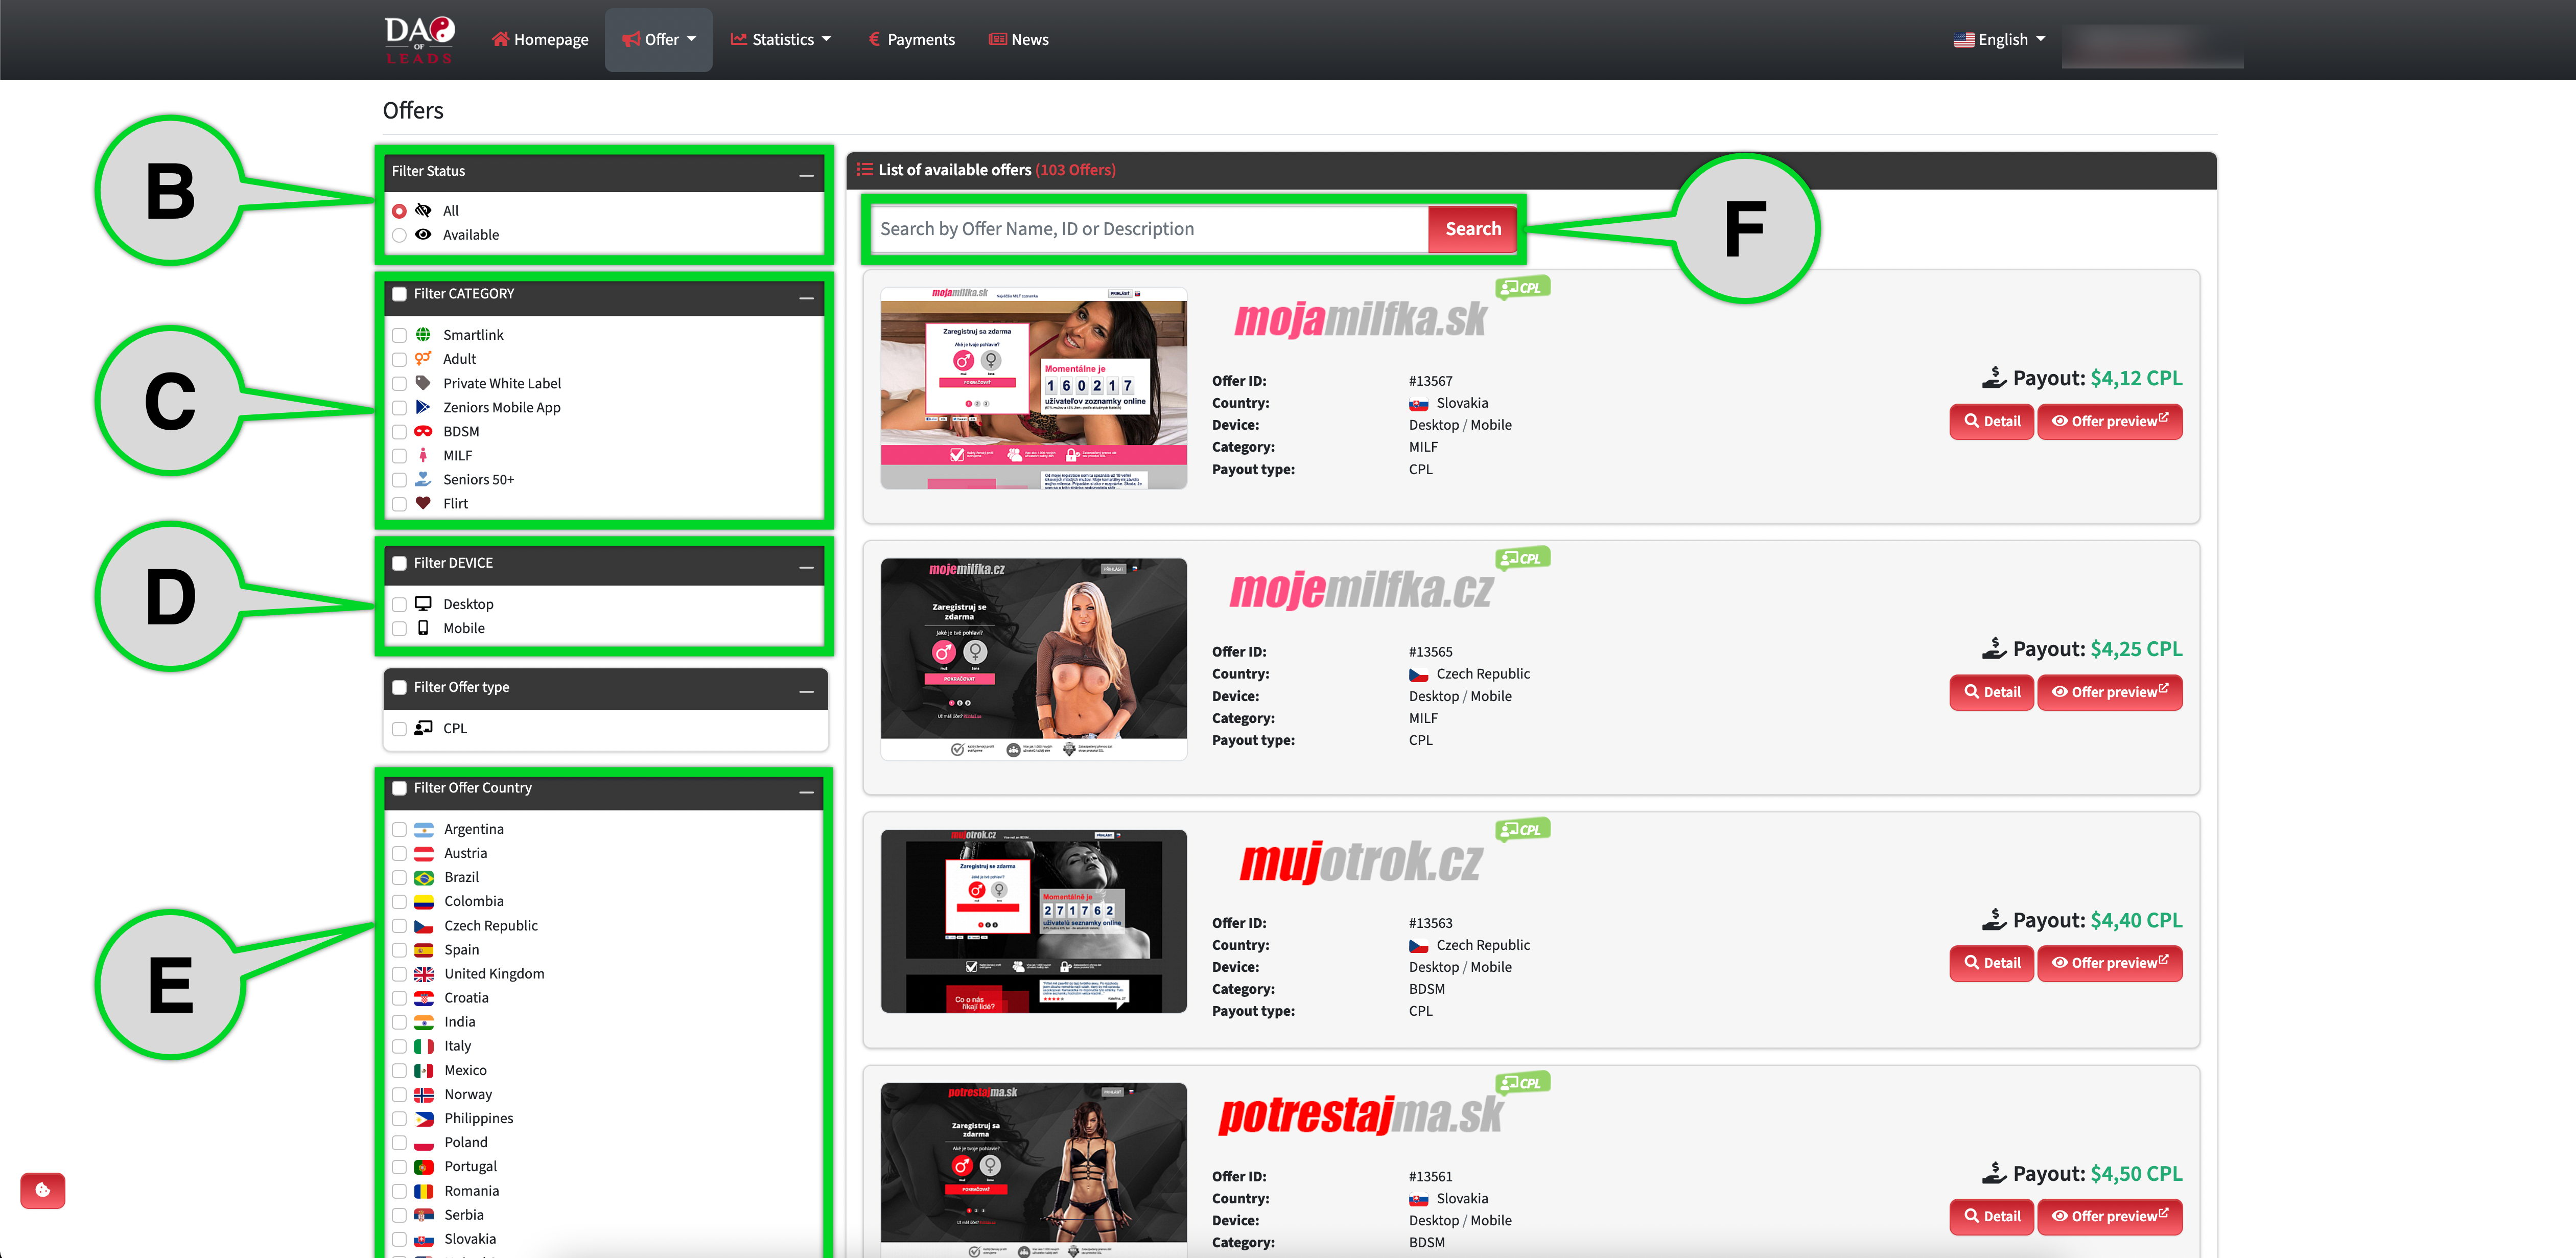The image size is (2576, 1258).
Task: Open the Offer dropdown menu
Action: pyautogui.click(x=659, y=40)
